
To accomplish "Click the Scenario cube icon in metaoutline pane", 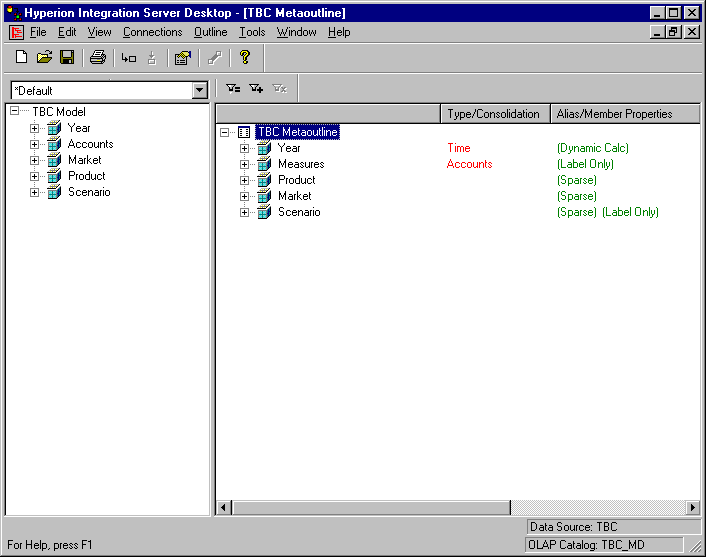I will tap(264, 212).
